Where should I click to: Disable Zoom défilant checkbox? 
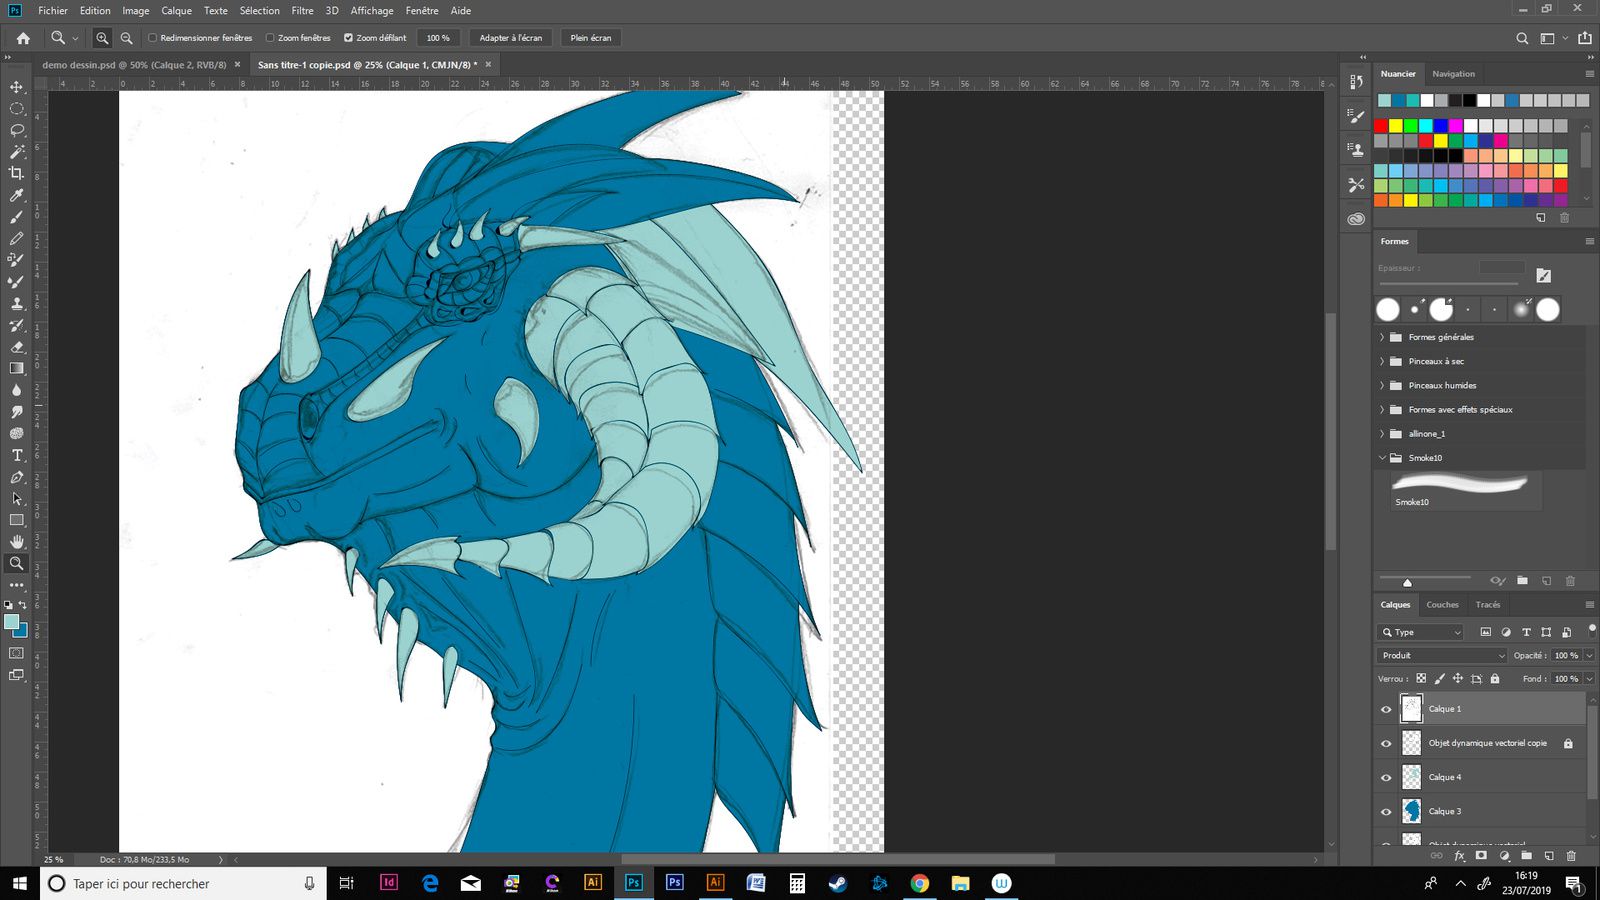pyautogui.click(x=348, y=38)
